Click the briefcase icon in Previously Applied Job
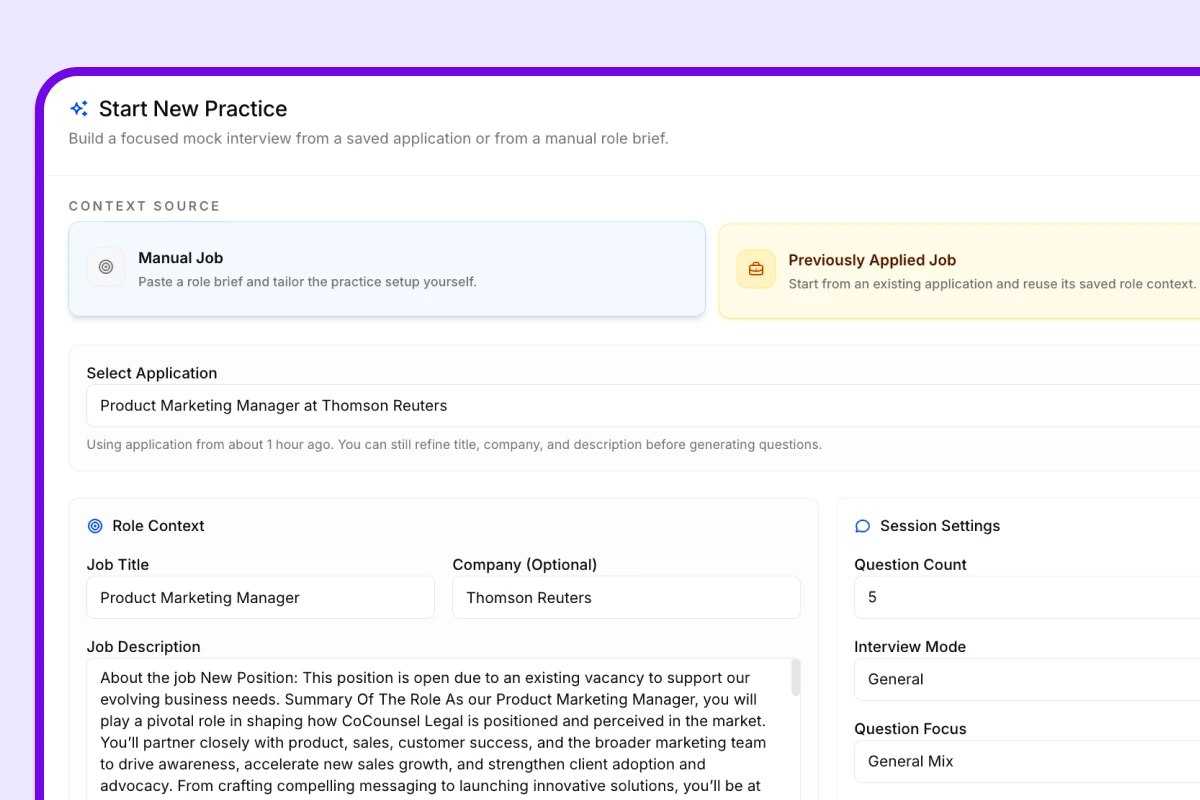 [x=756, y=269]
